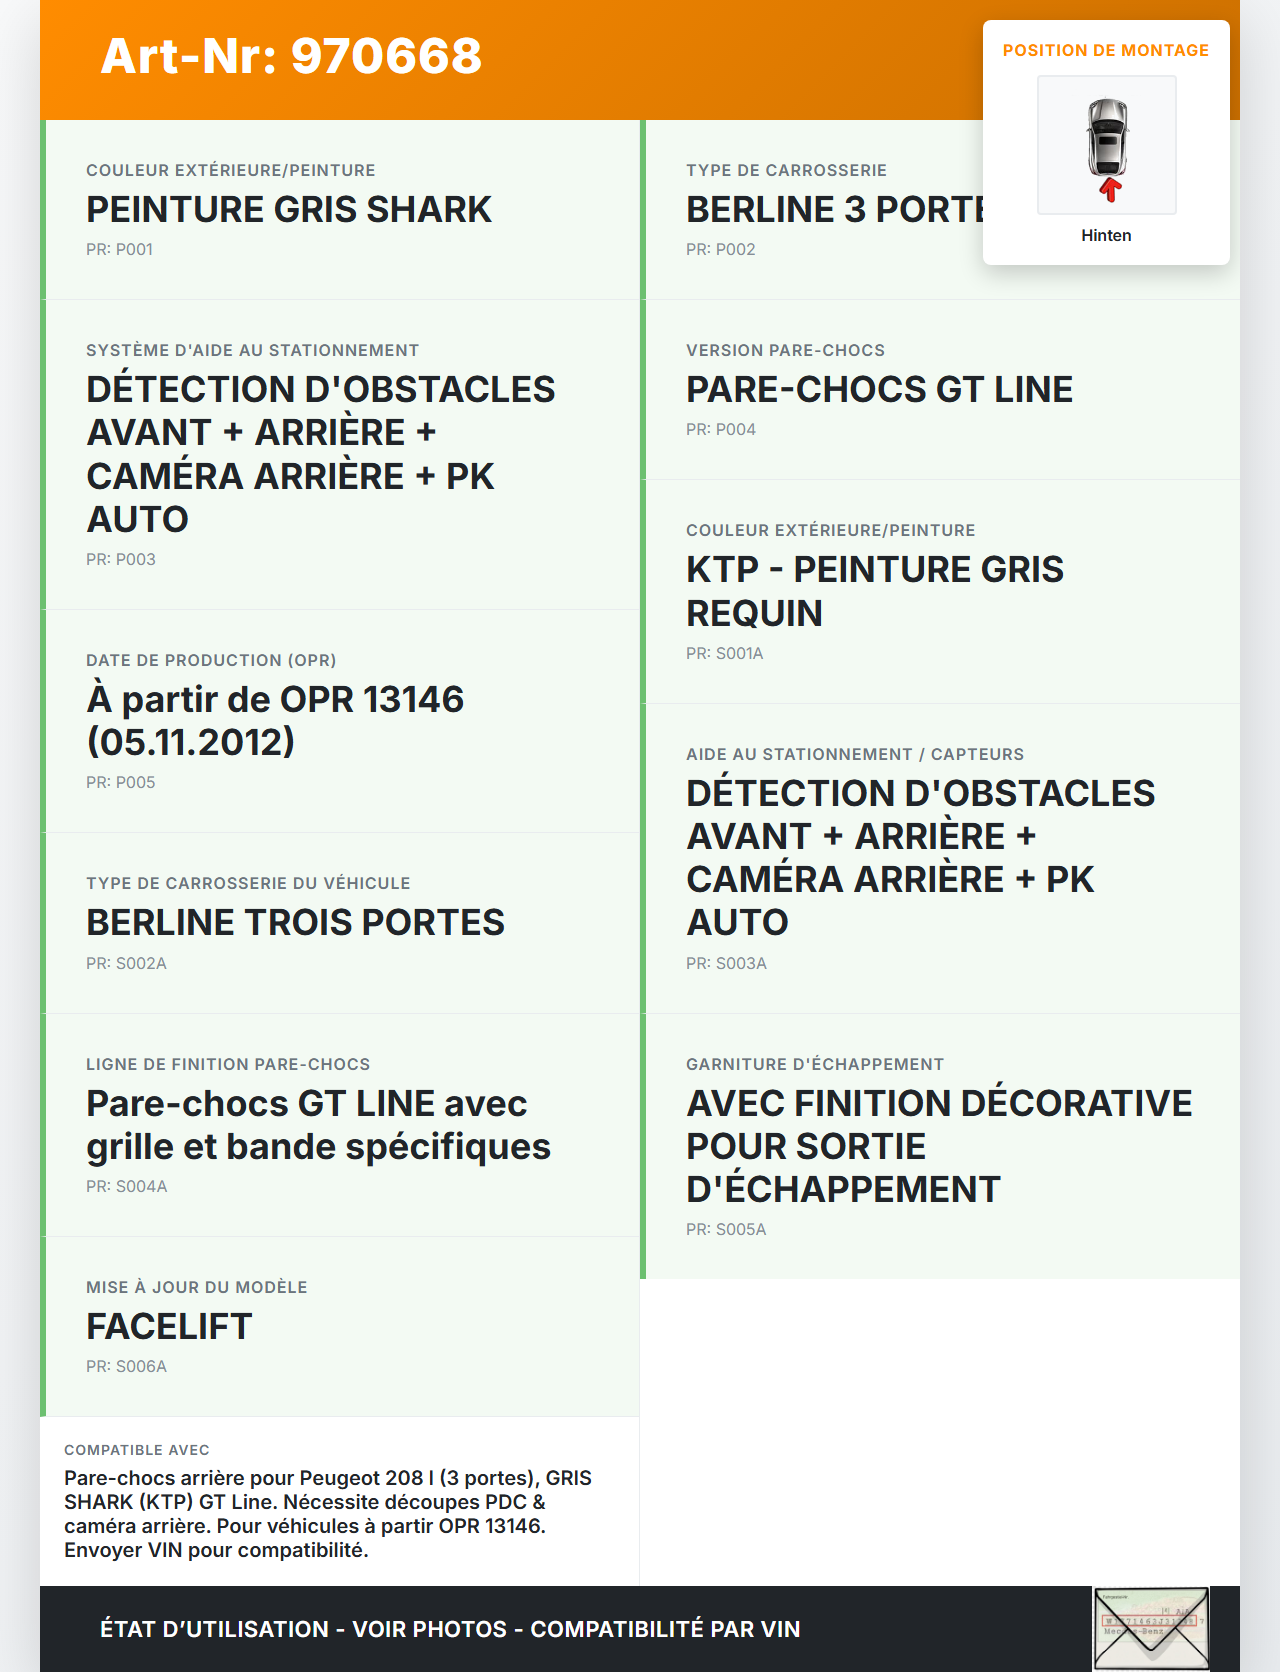Select the 'PEINTURE GRIS SHARK' spec card
Screen dimensions: 1280x1673
pos(289,210)
